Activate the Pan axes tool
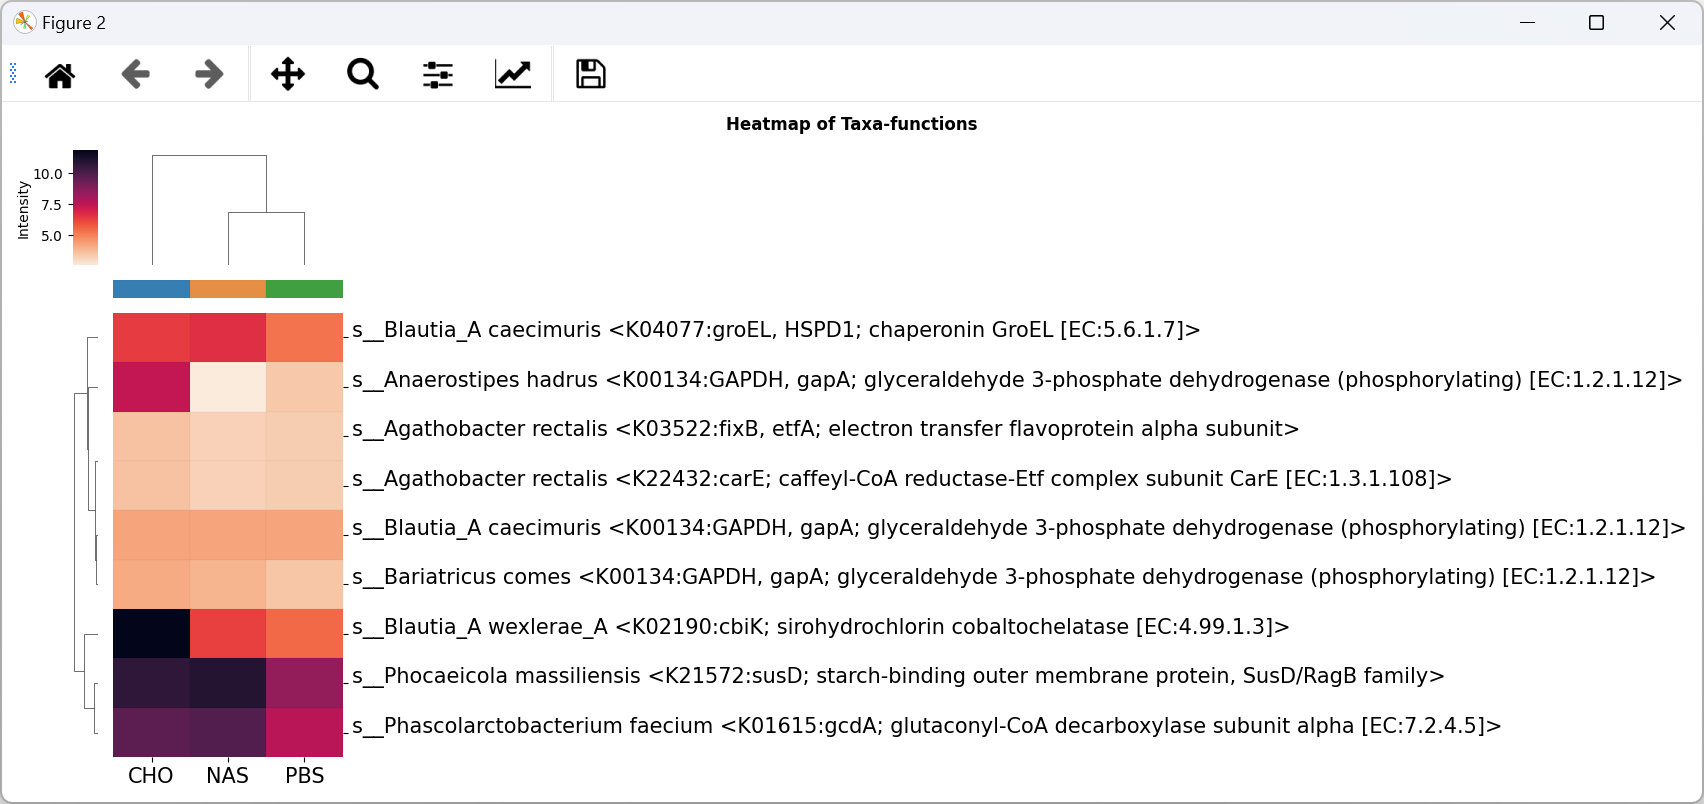The width and height of the screenshot is (1704, 804). pyautogui.click(x=288, y=75)
